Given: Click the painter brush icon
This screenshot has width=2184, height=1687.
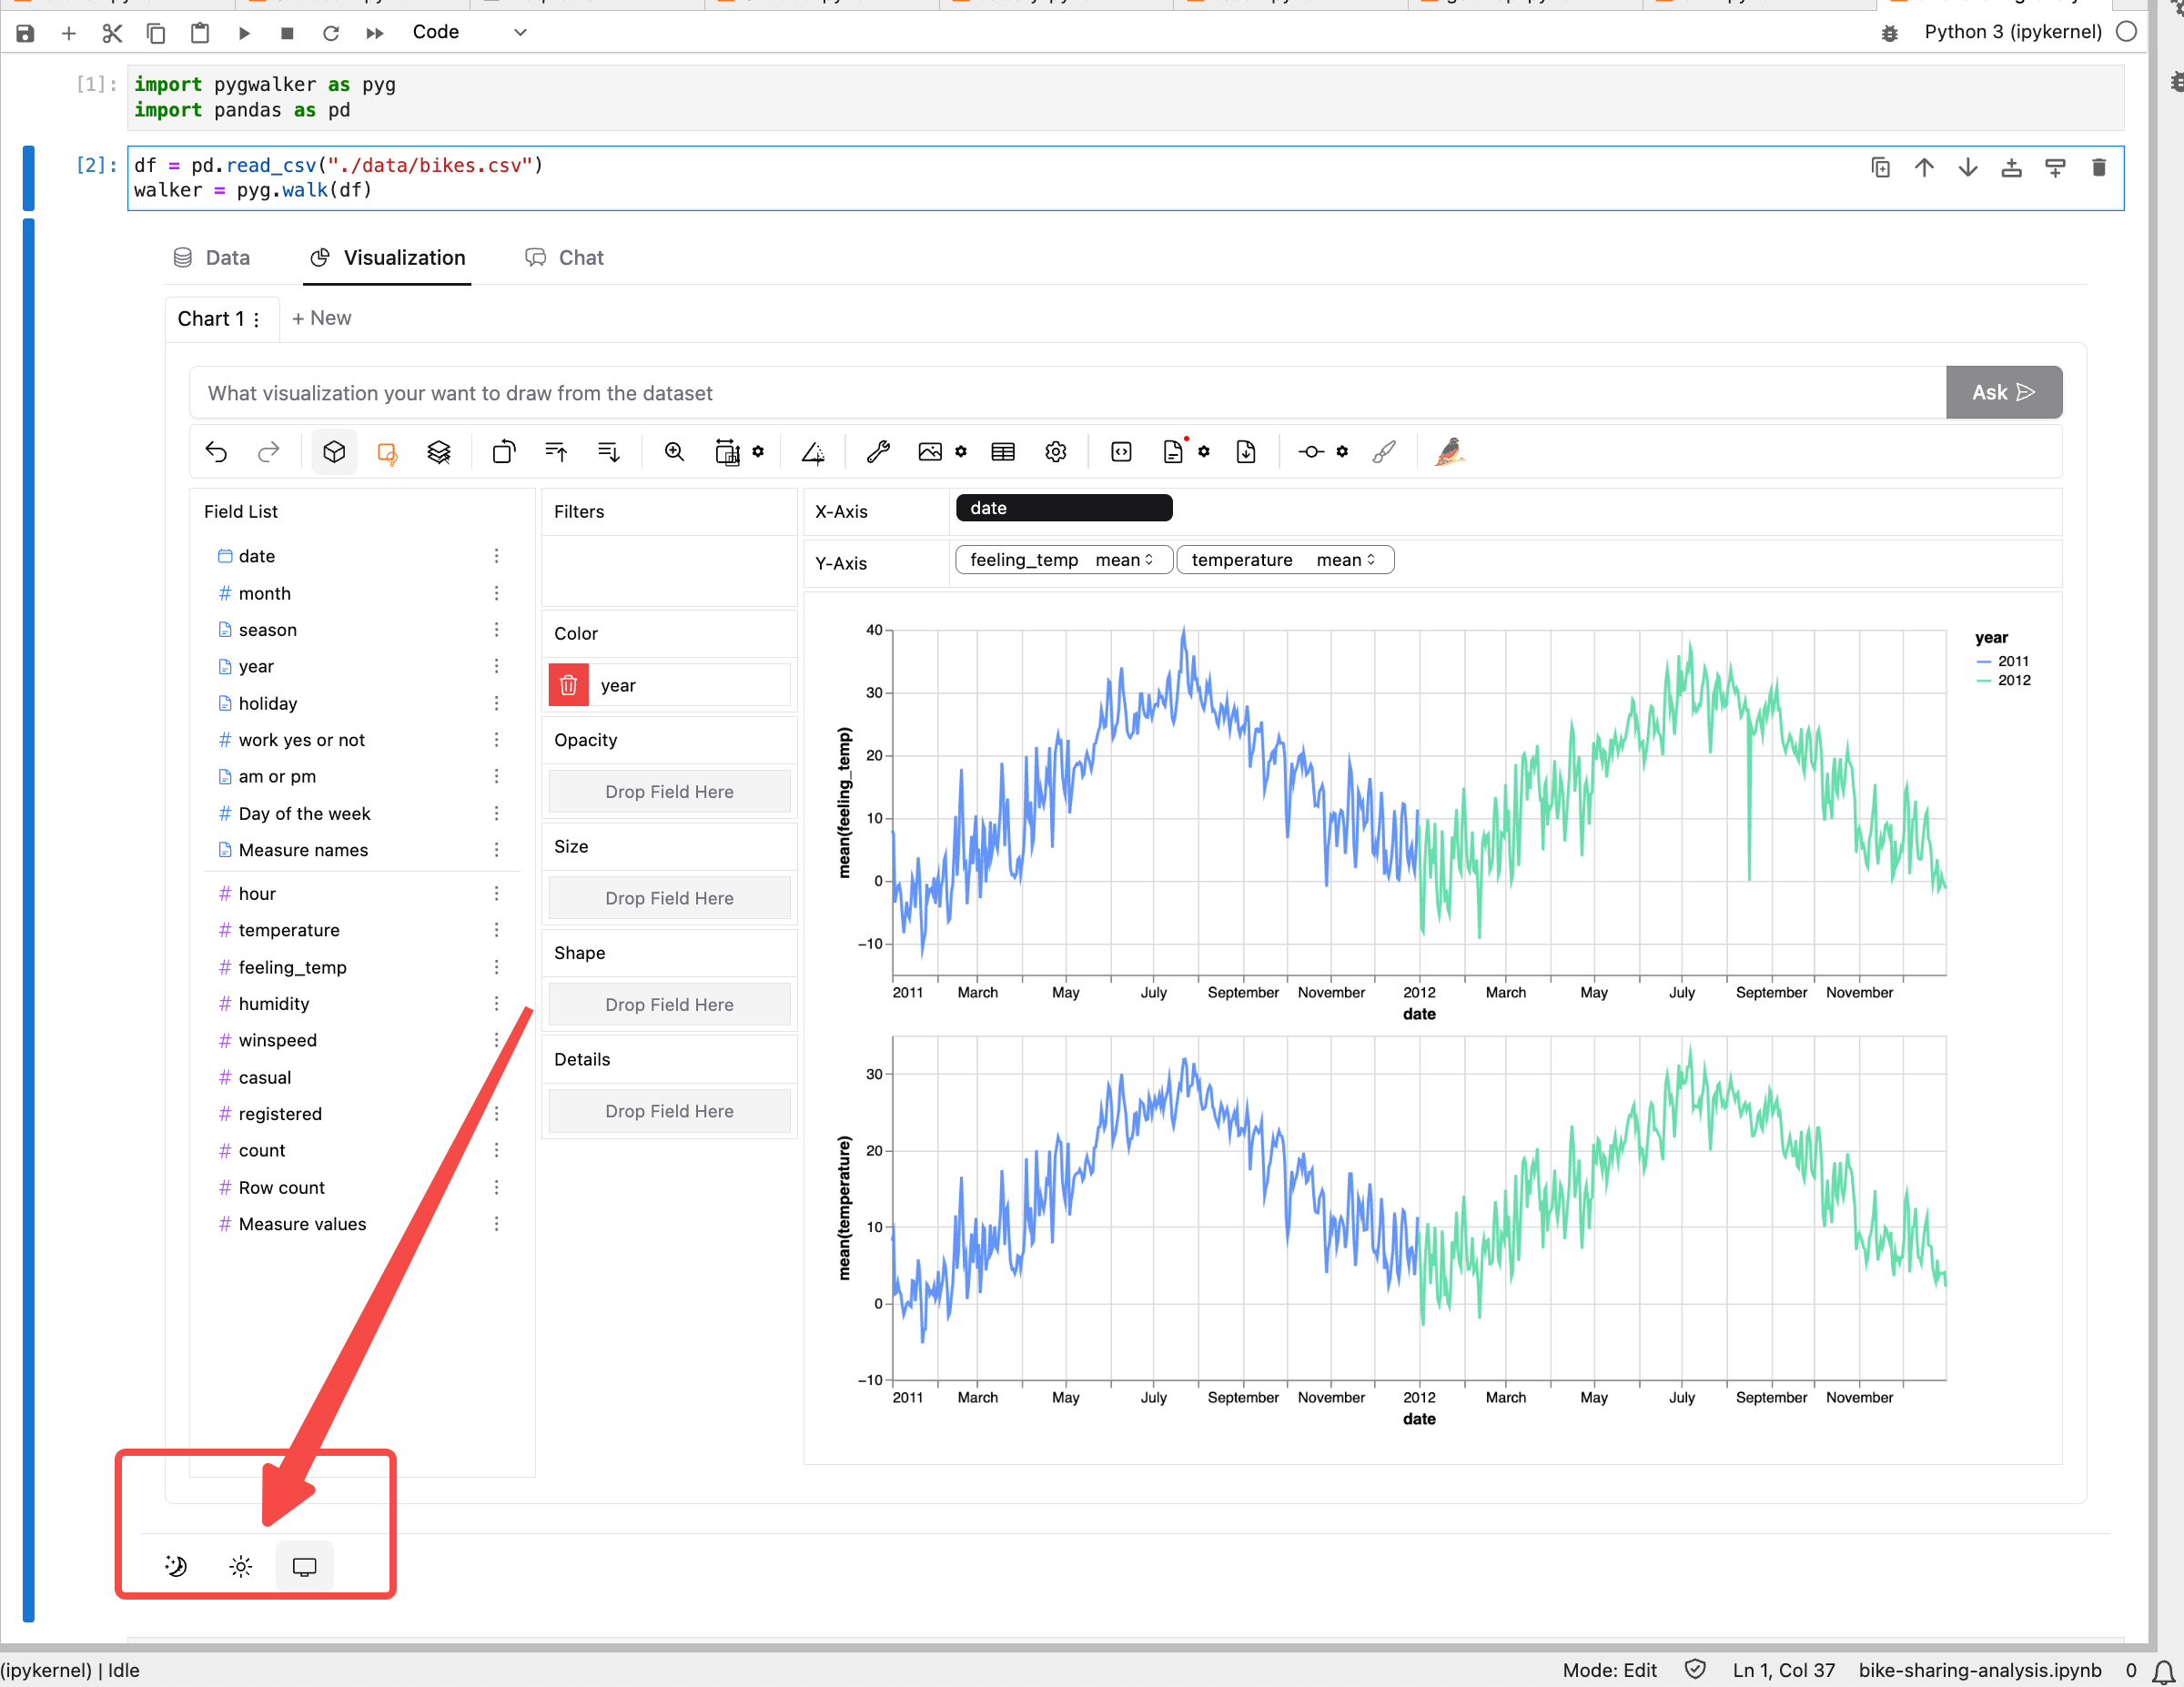Looking at the screenshot, I should (1384, 452).
